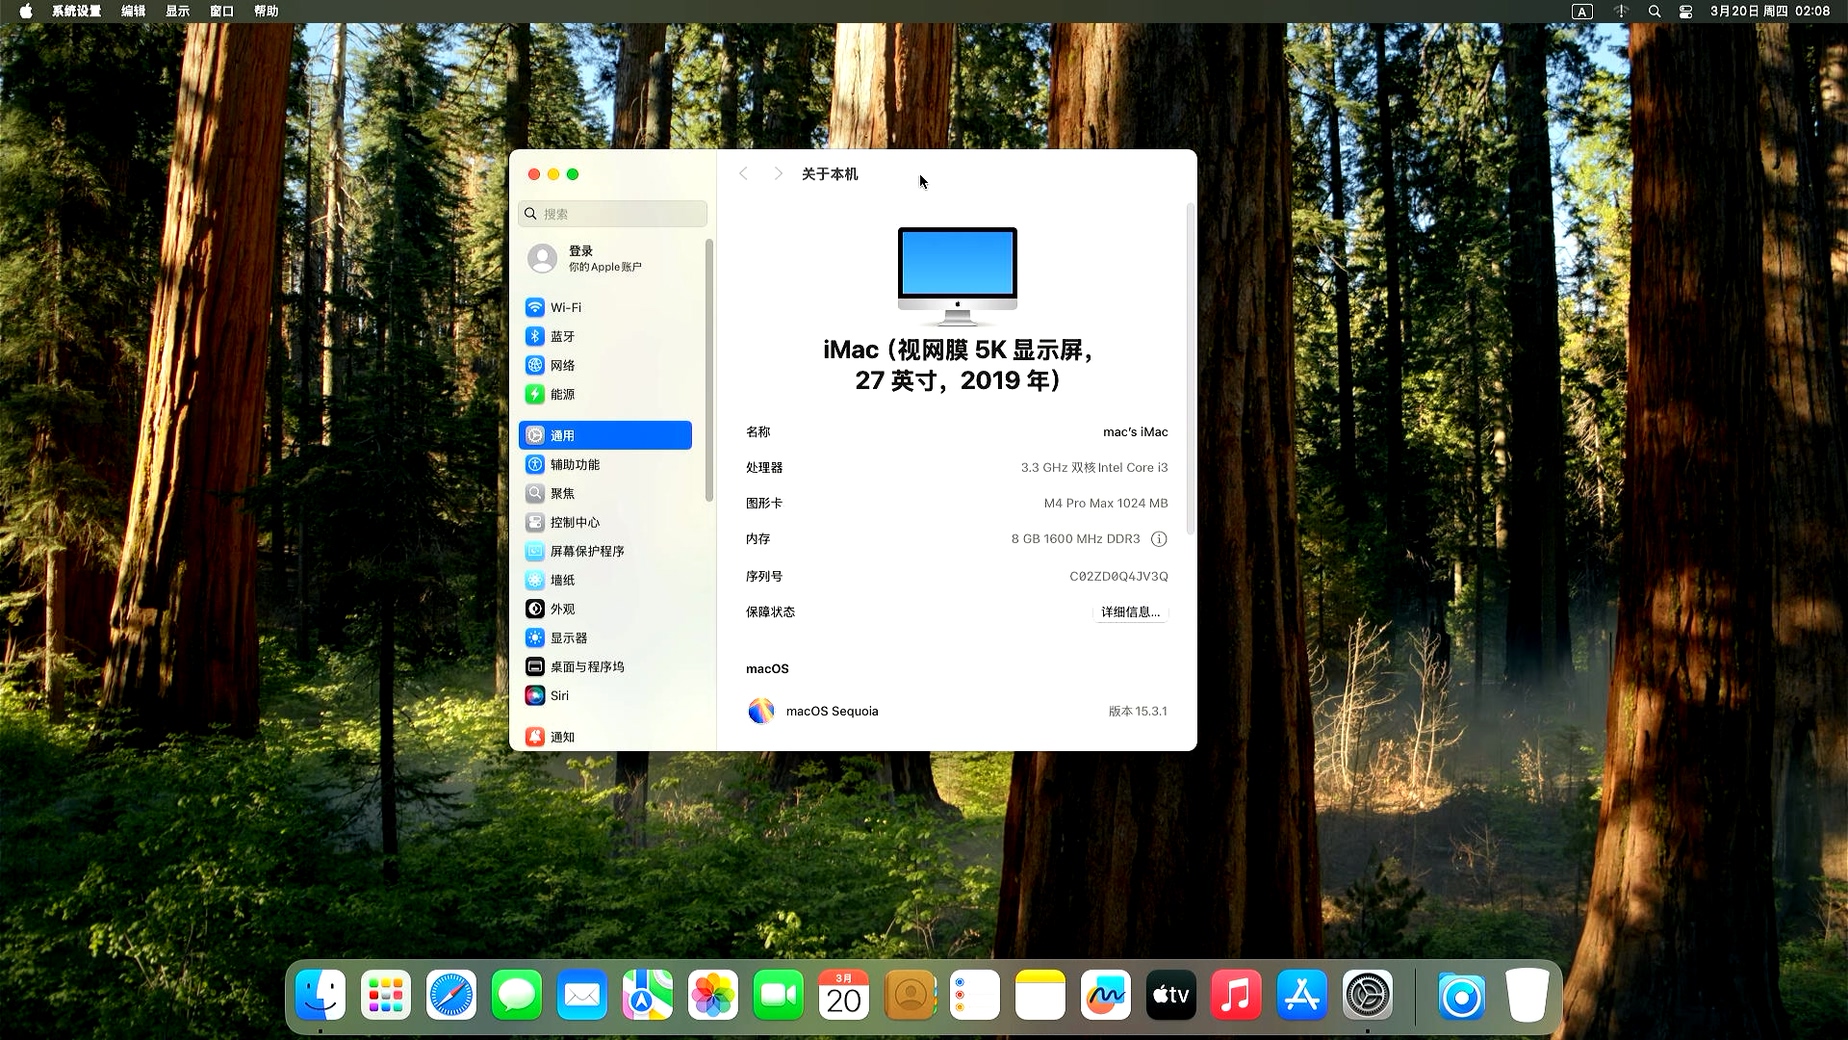Open Messages from the Dock
This screenshot has width=1848, height=1040.
point(517,995)
